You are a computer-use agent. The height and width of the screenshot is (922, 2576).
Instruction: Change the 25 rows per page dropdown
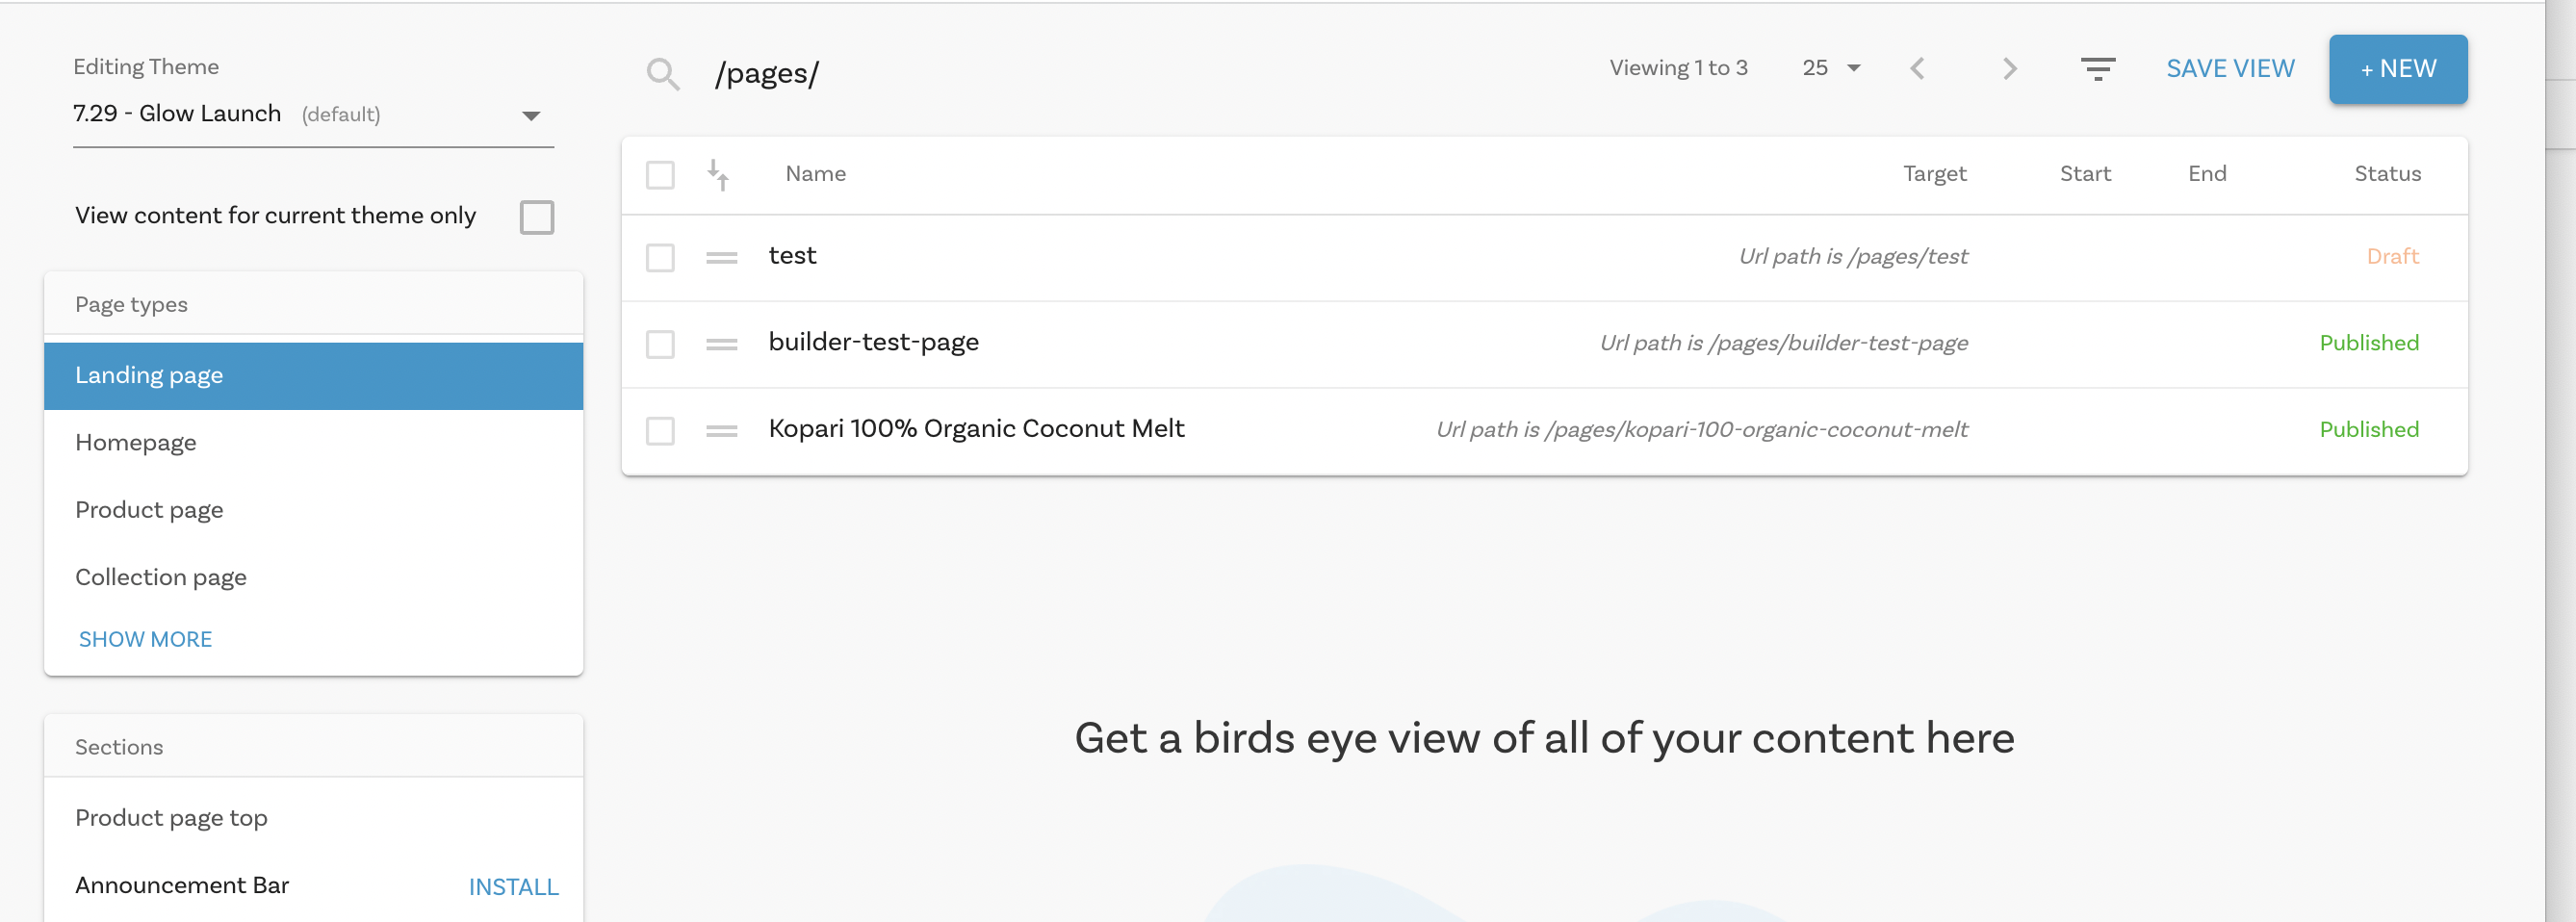coord(1830,69)
